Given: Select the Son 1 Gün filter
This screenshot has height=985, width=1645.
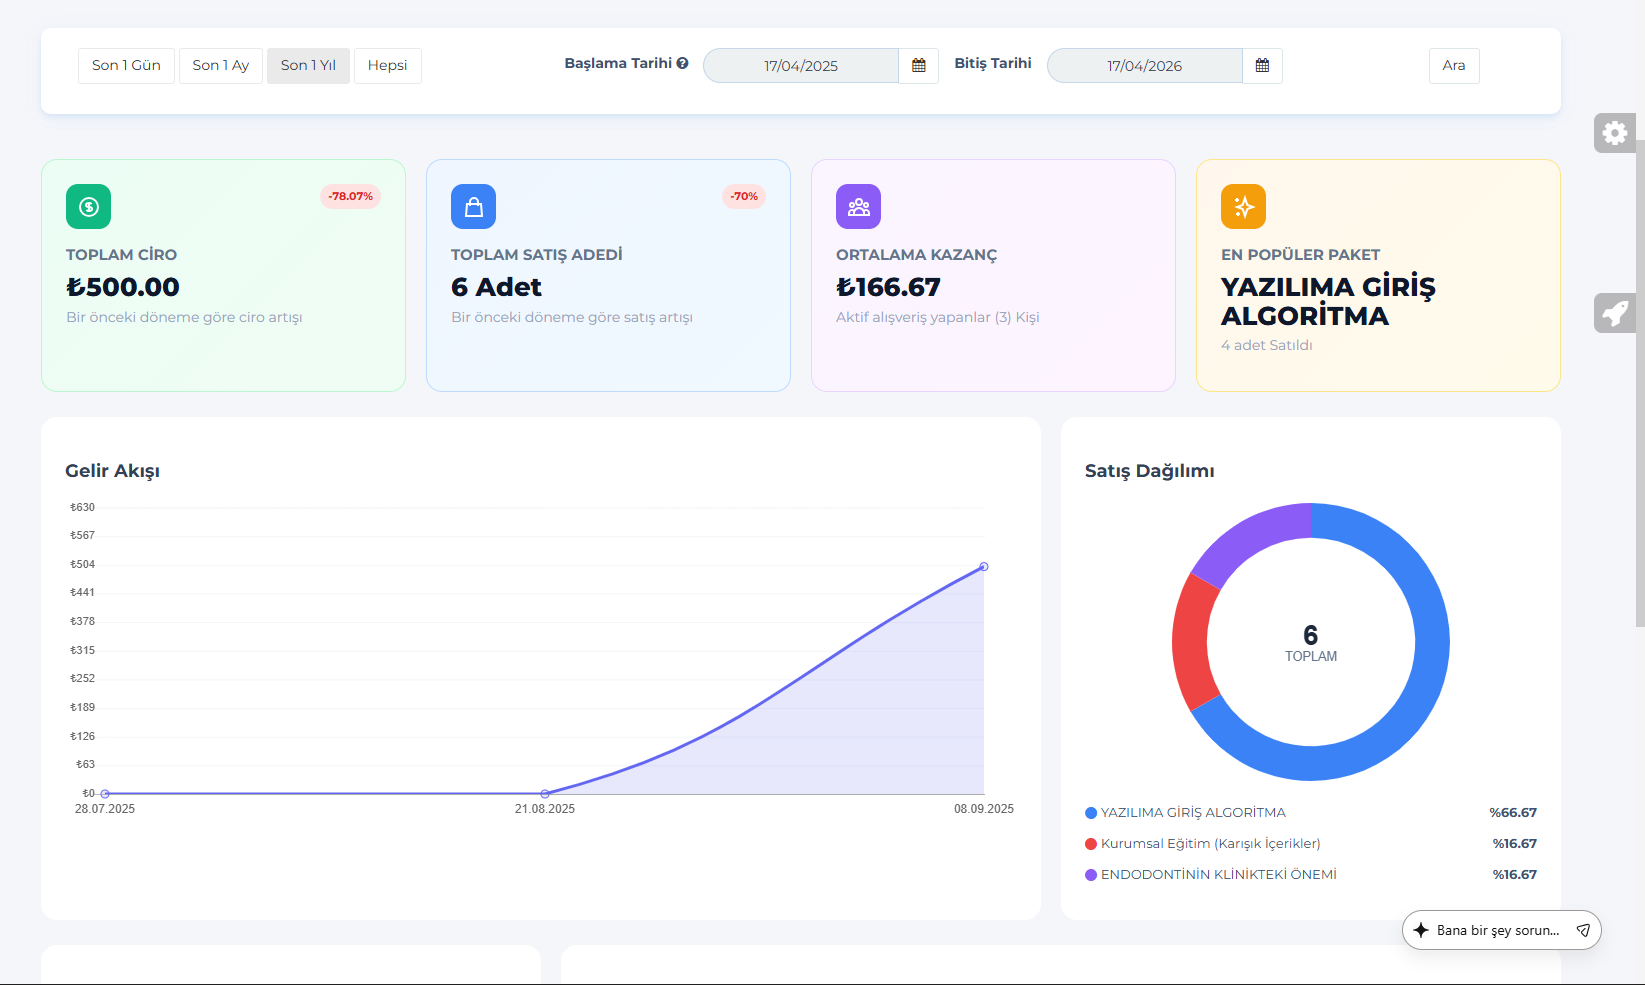Looking at the screenshot, I should pyautogui.click(x=126, y=66).
